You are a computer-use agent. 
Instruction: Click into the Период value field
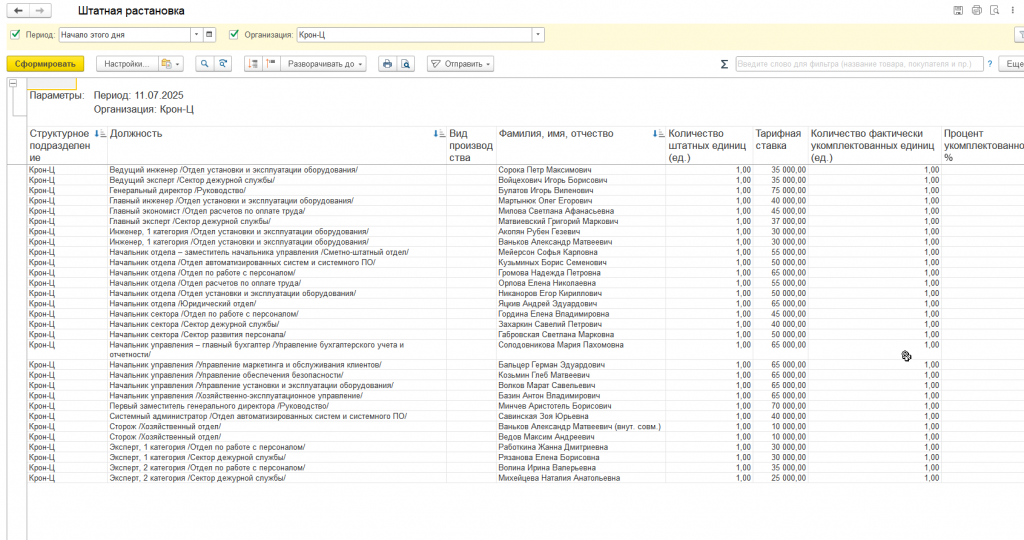(125, 35)
